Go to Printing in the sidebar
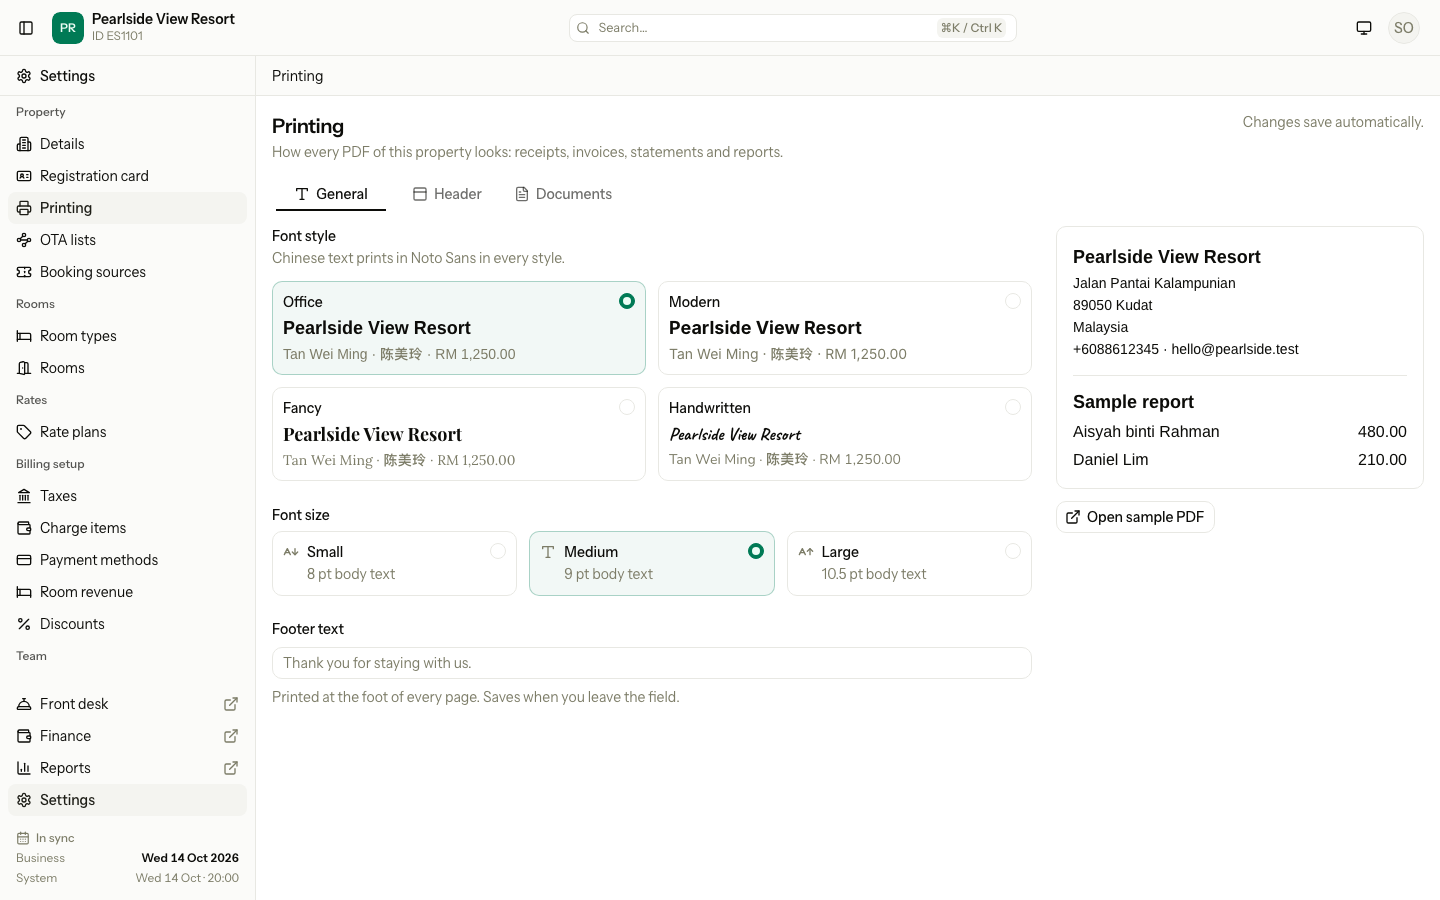 coord(127,208)
